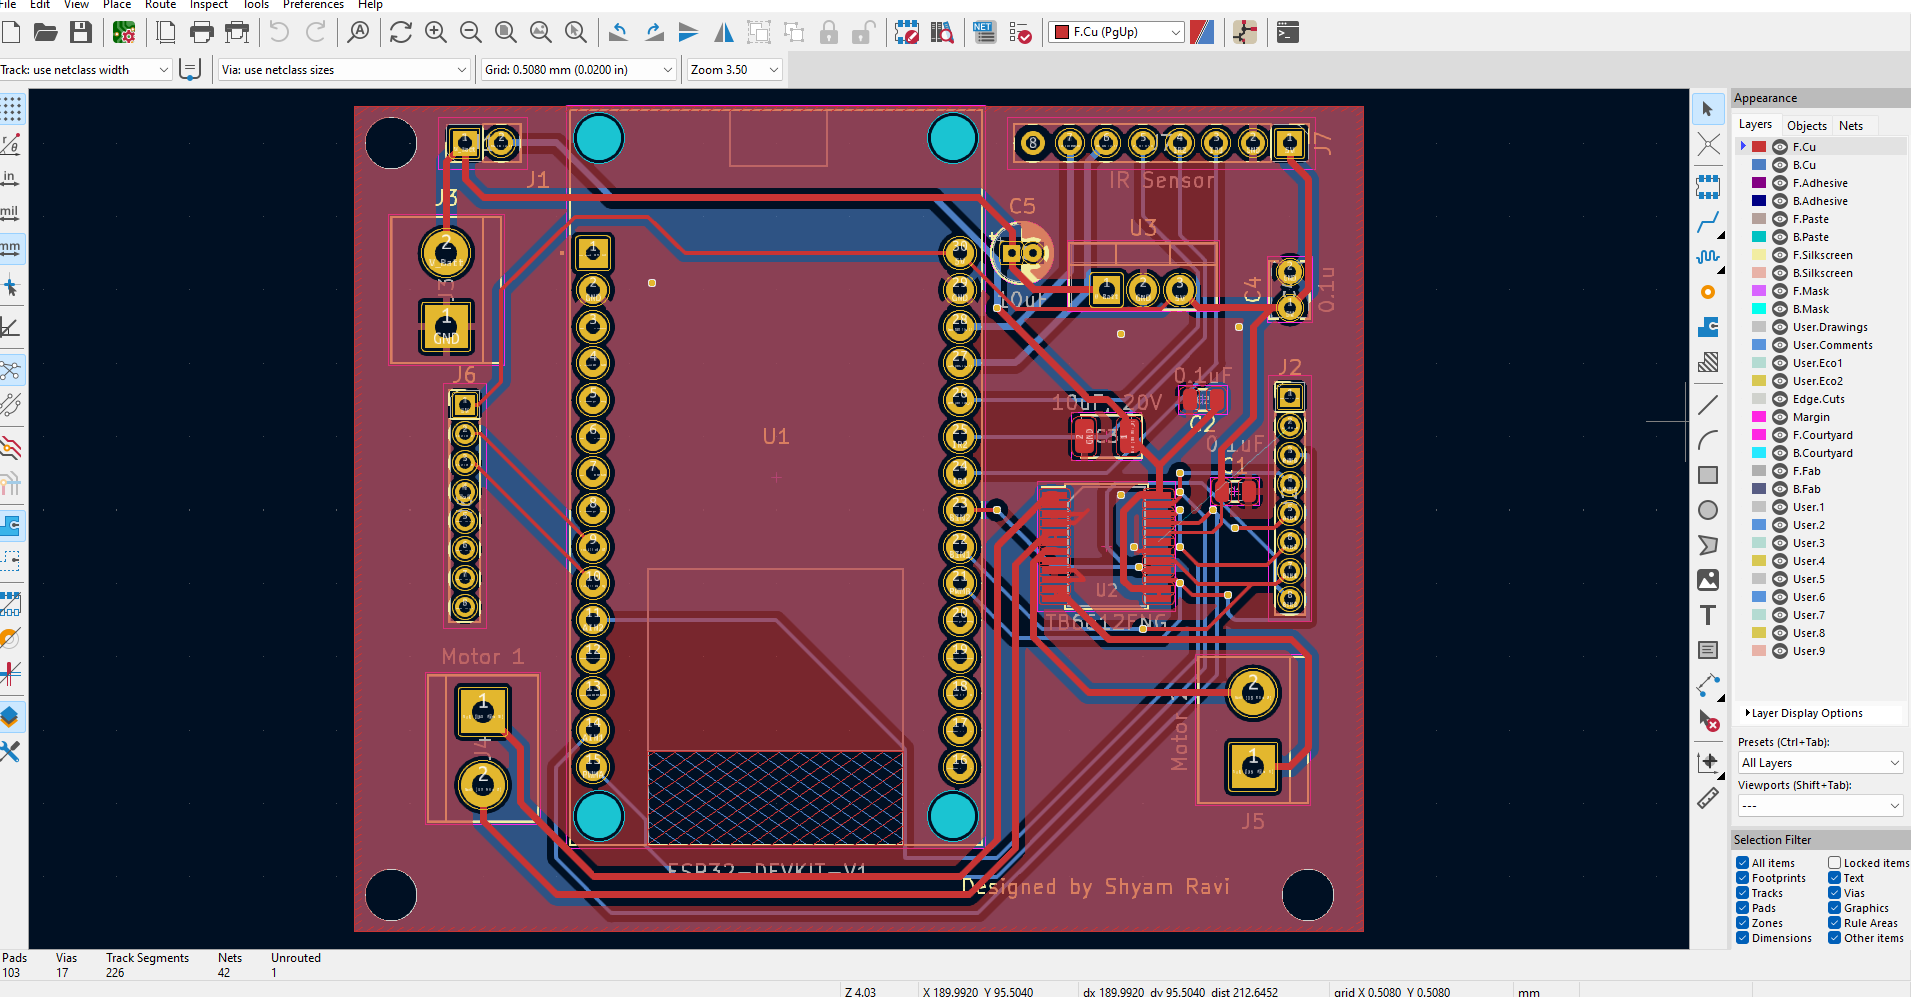Screen dimensions: 1911x997
Task: Open the active layer dropdown showing F.Cu
Action: pos(1113,32)
